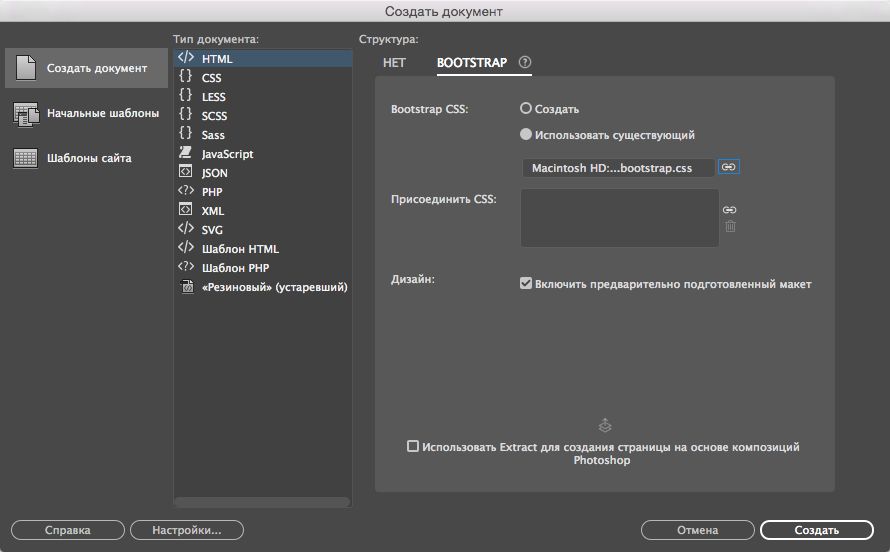Select Шаблон PHP document type text
This screenshot has height=552, width=890.
tap(236, 268)
